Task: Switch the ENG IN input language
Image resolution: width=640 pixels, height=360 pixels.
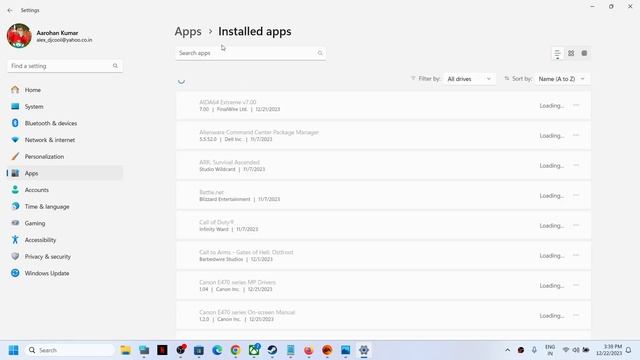Action: coord(550,350)
